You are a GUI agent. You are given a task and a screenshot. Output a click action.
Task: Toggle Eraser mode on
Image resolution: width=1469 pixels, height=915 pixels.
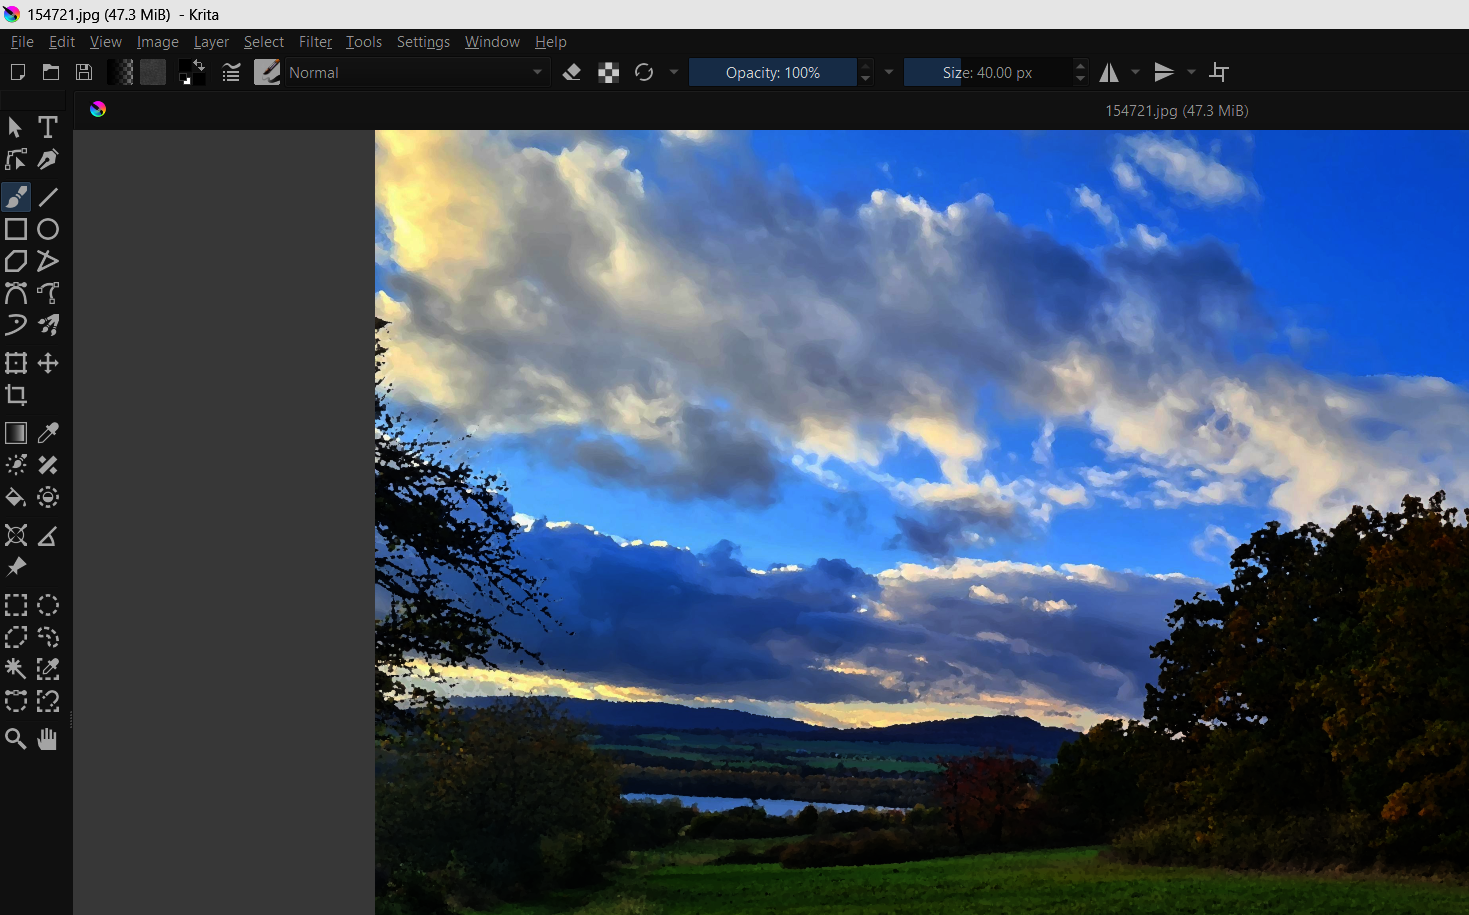(572, 72)
